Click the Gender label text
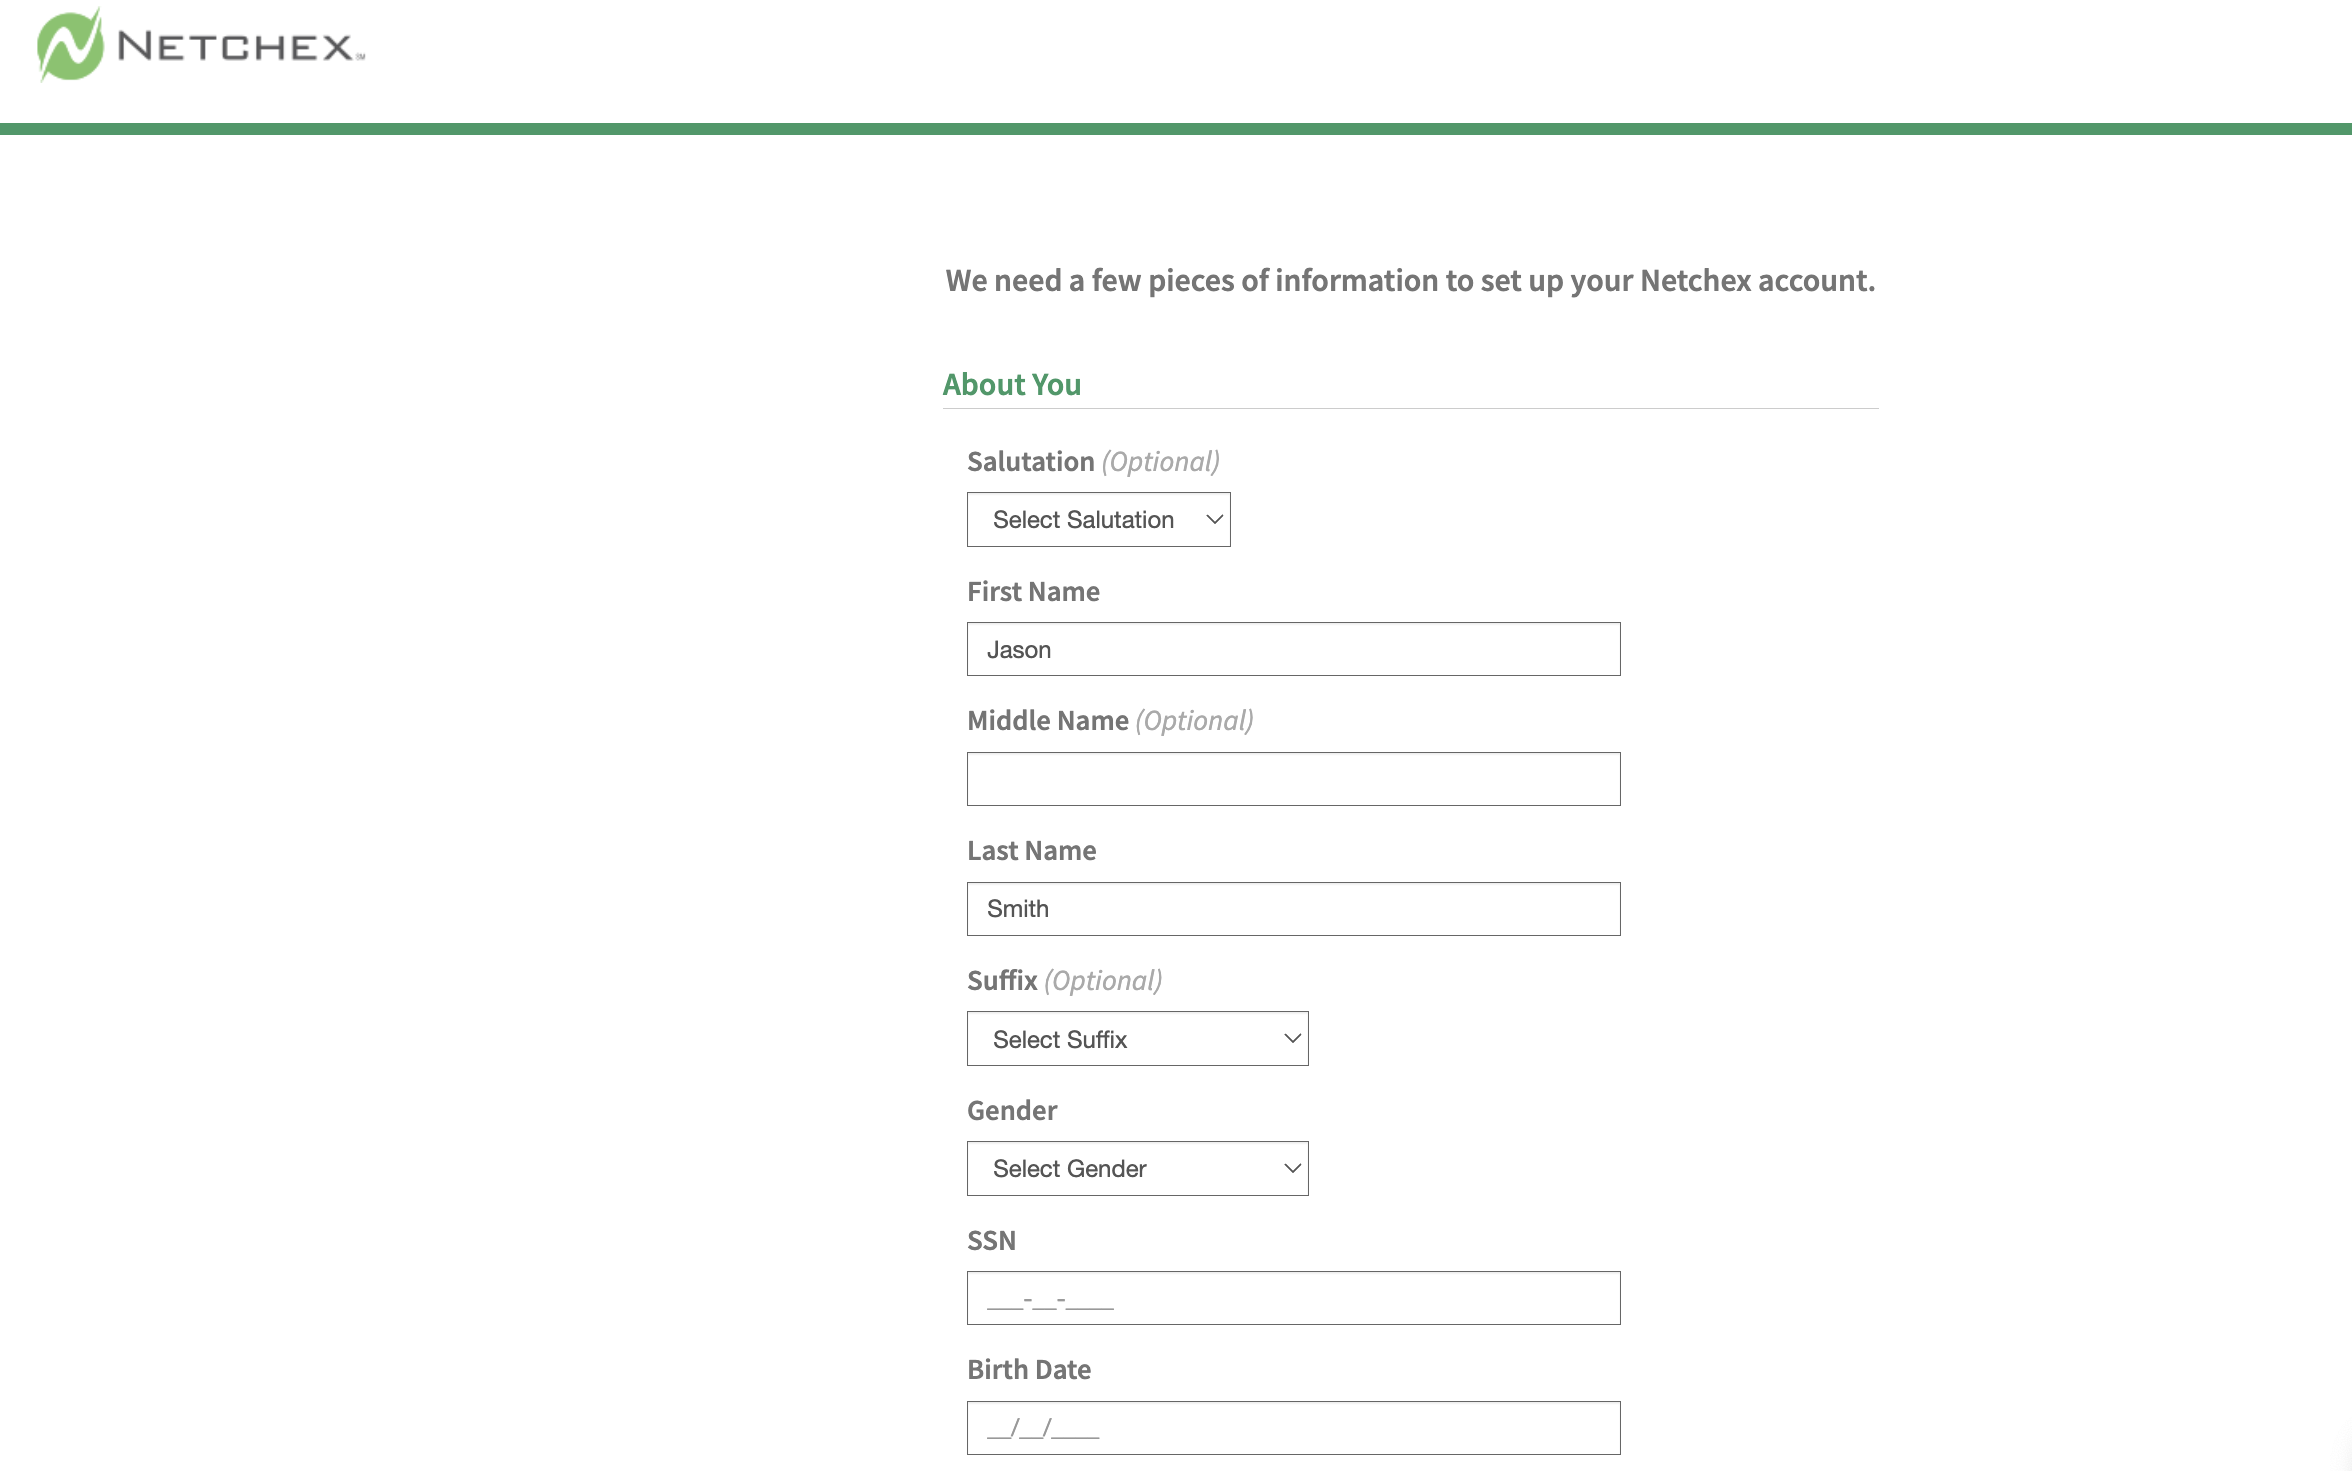Screen dimensions: 2352x1471 click(x=1011, y=1111)
